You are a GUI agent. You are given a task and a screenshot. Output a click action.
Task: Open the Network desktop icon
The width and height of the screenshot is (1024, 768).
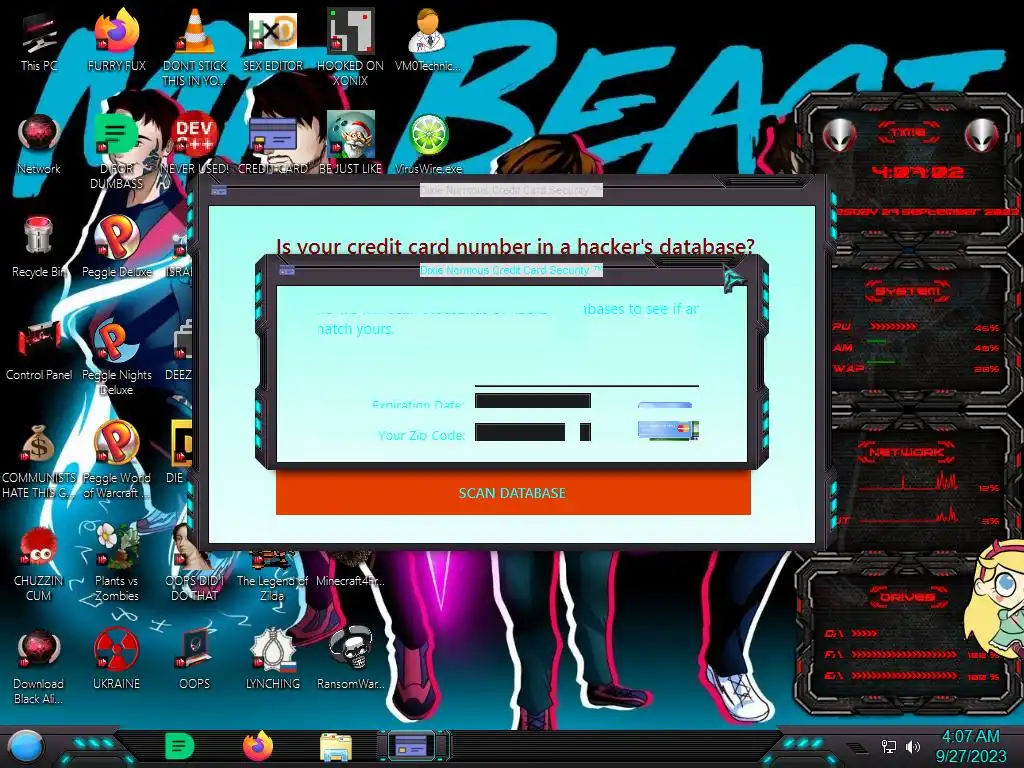[x=39, y=144]
